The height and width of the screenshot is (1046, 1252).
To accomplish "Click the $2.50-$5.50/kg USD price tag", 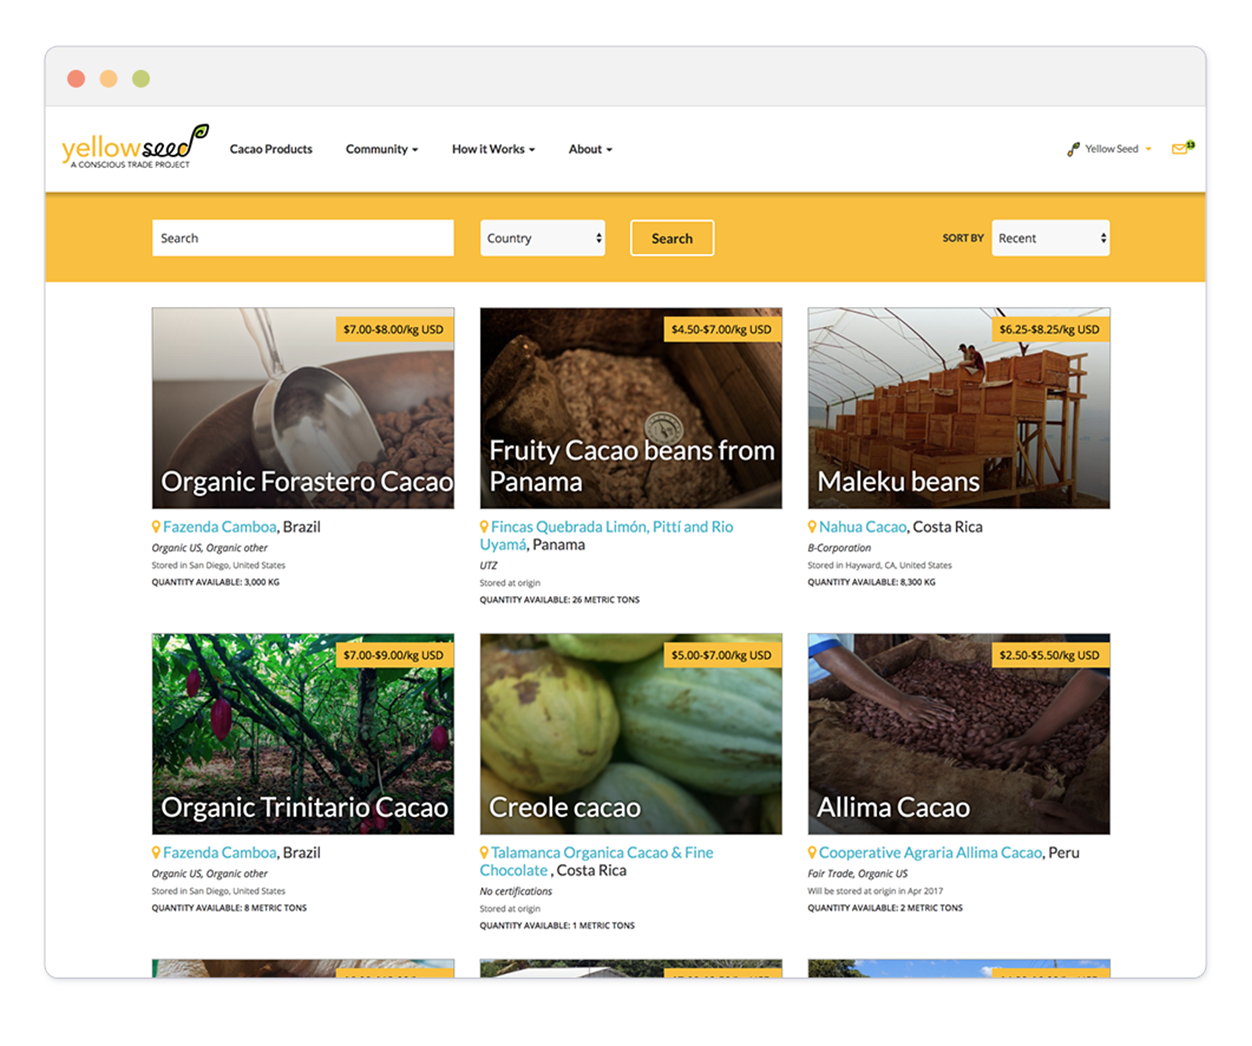I will pyautogui.click(x=1050, y=655).
